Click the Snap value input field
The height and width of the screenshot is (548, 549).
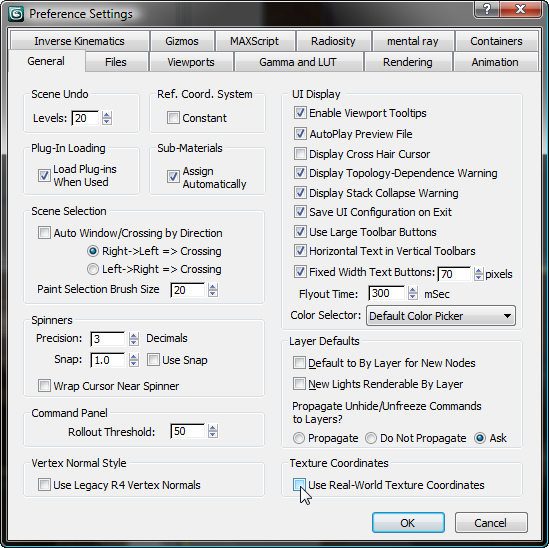(108, 360)
